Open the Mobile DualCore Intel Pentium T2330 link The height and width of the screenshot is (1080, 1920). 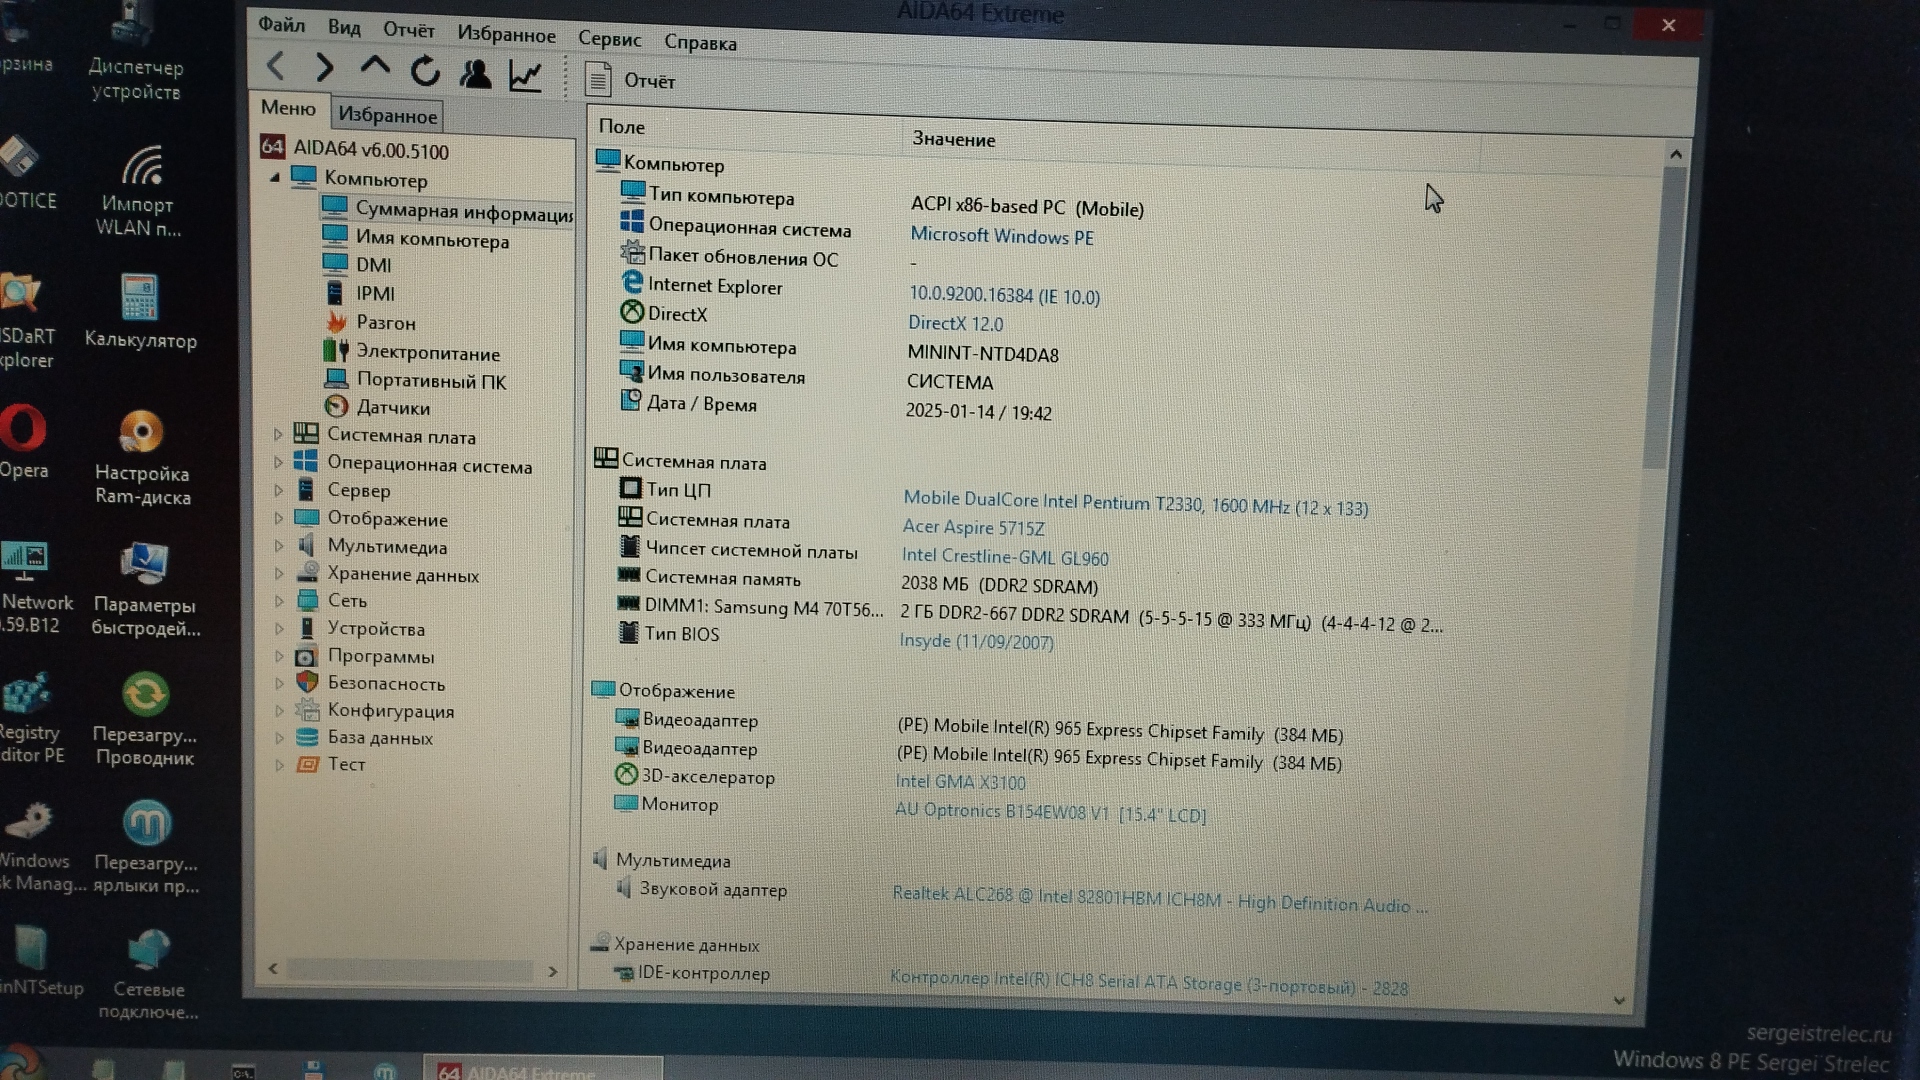tap(1135, 504)
